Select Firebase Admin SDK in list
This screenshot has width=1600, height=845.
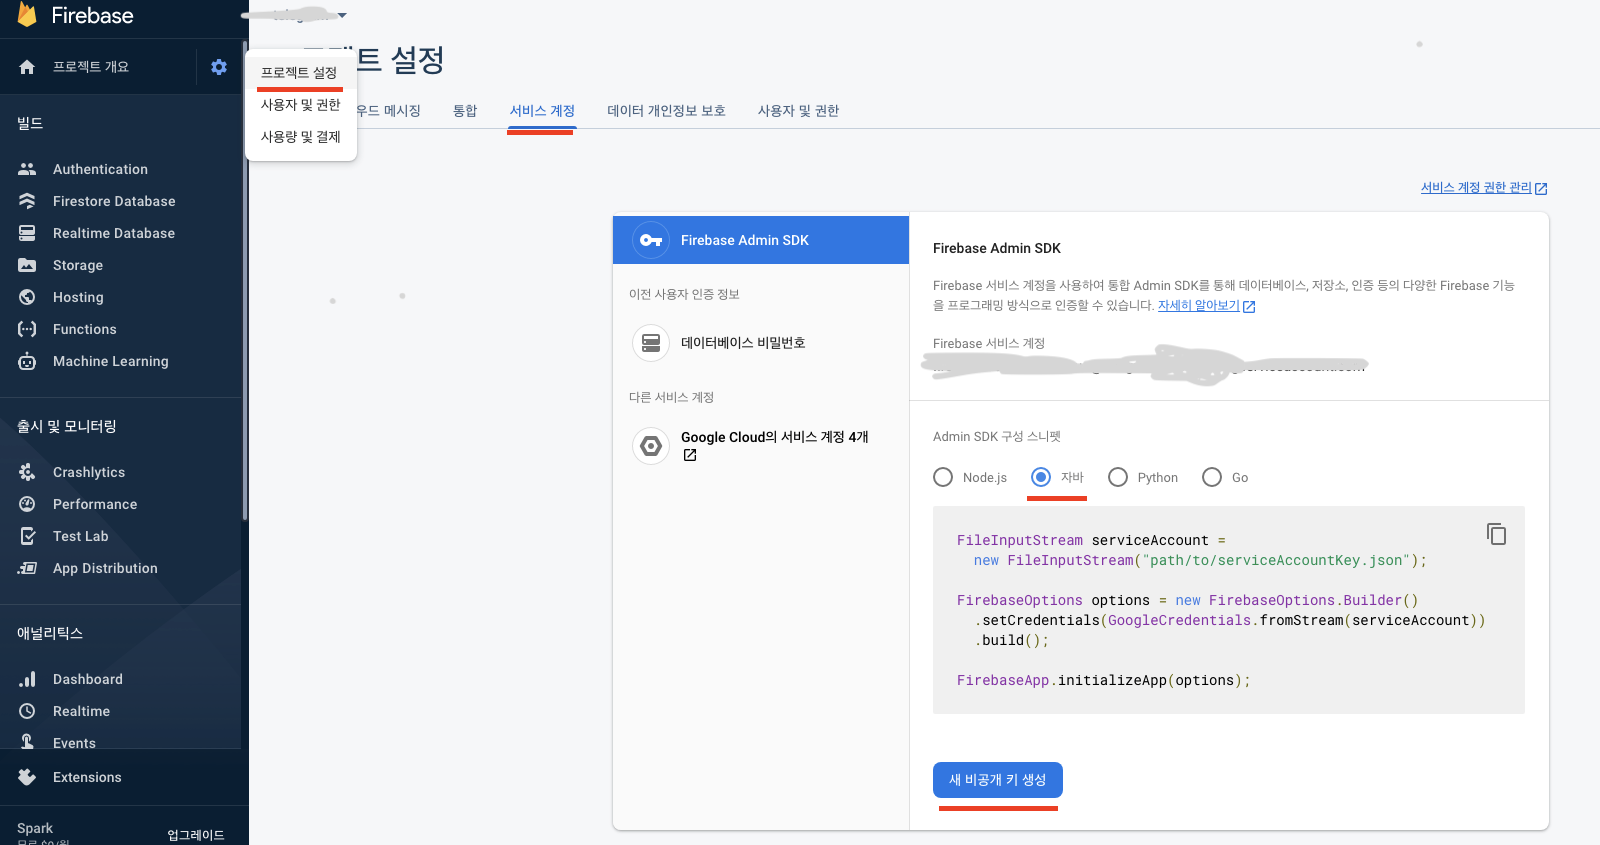click(761, 240)
